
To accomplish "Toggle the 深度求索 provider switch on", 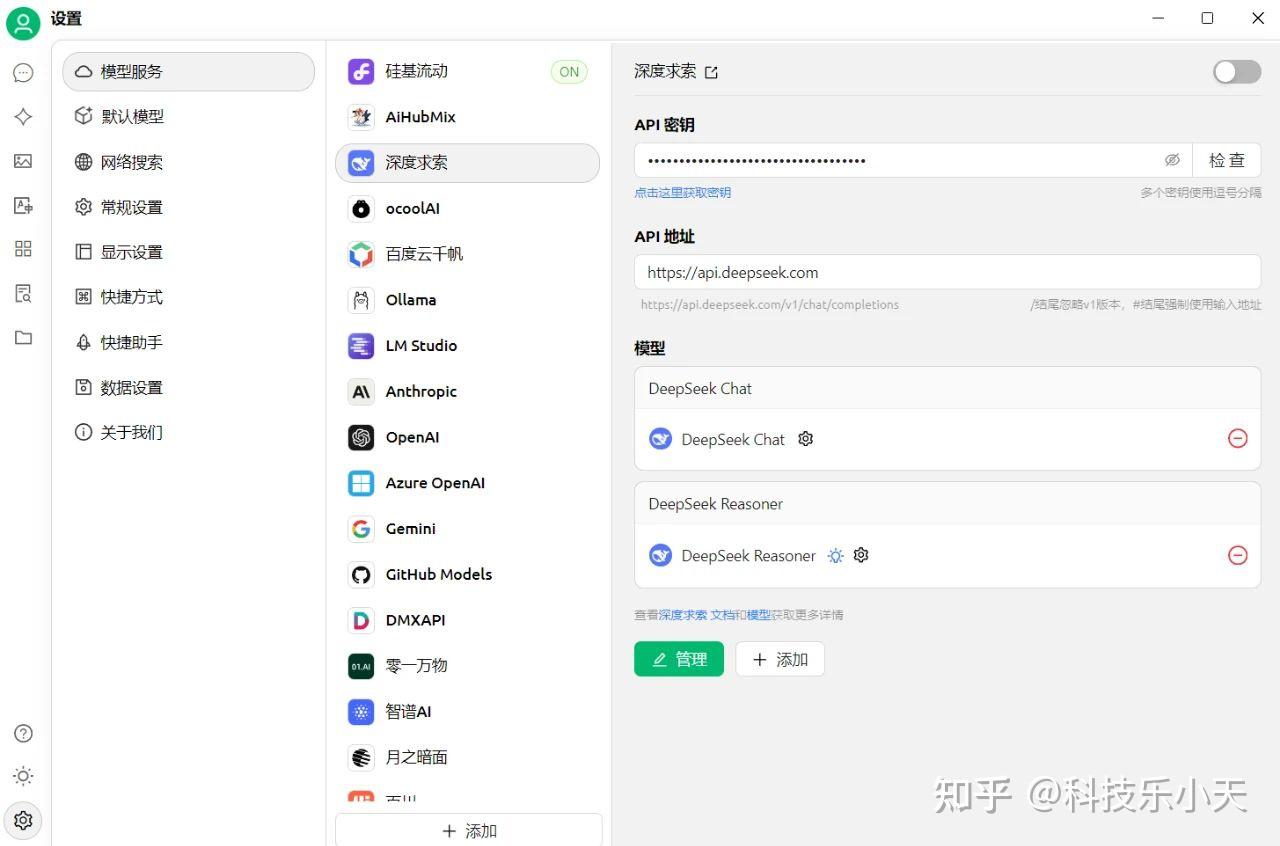I will click(x=1236, y=71).
